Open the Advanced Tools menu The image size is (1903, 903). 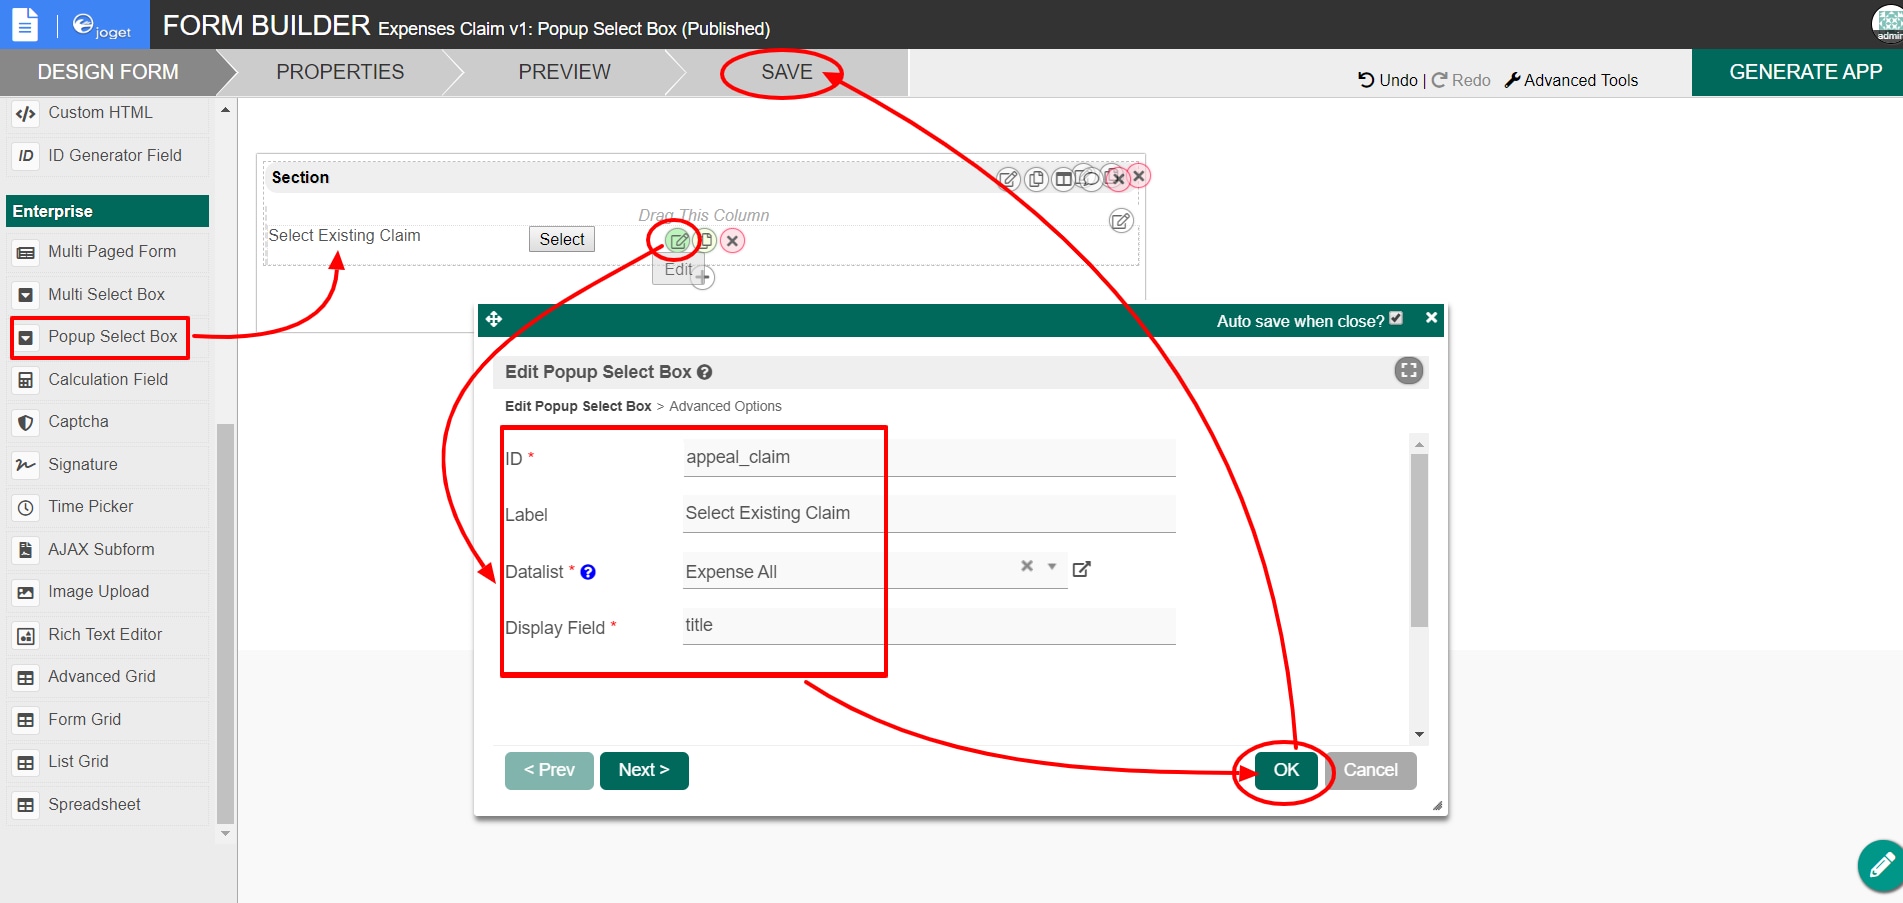1571,80
